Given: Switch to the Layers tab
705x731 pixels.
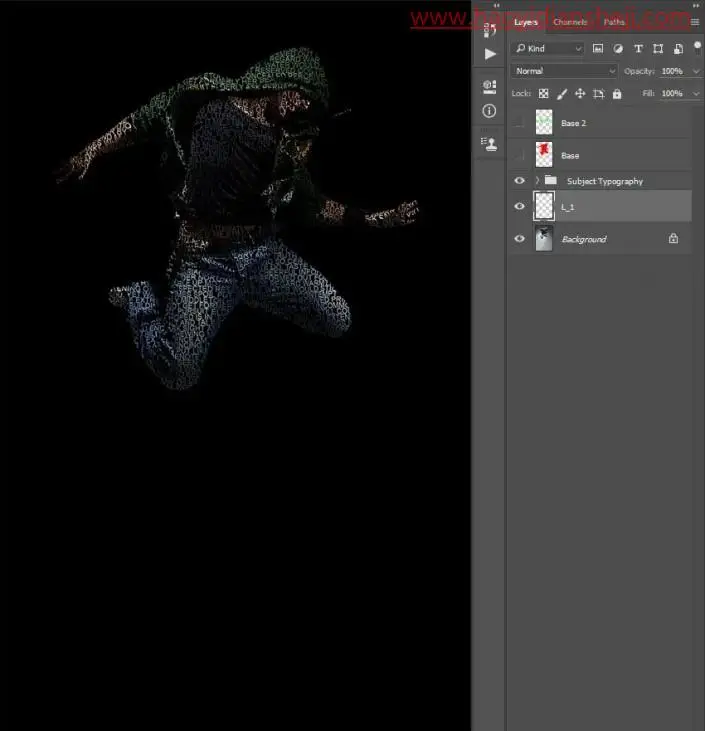Looking at the screenshot, I should 526,22.
